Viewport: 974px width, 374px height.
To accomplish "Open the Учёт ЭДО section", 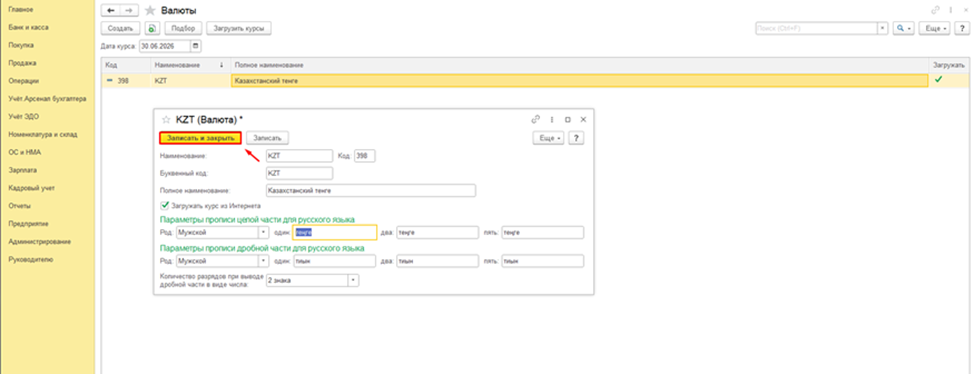I will 23,116.
